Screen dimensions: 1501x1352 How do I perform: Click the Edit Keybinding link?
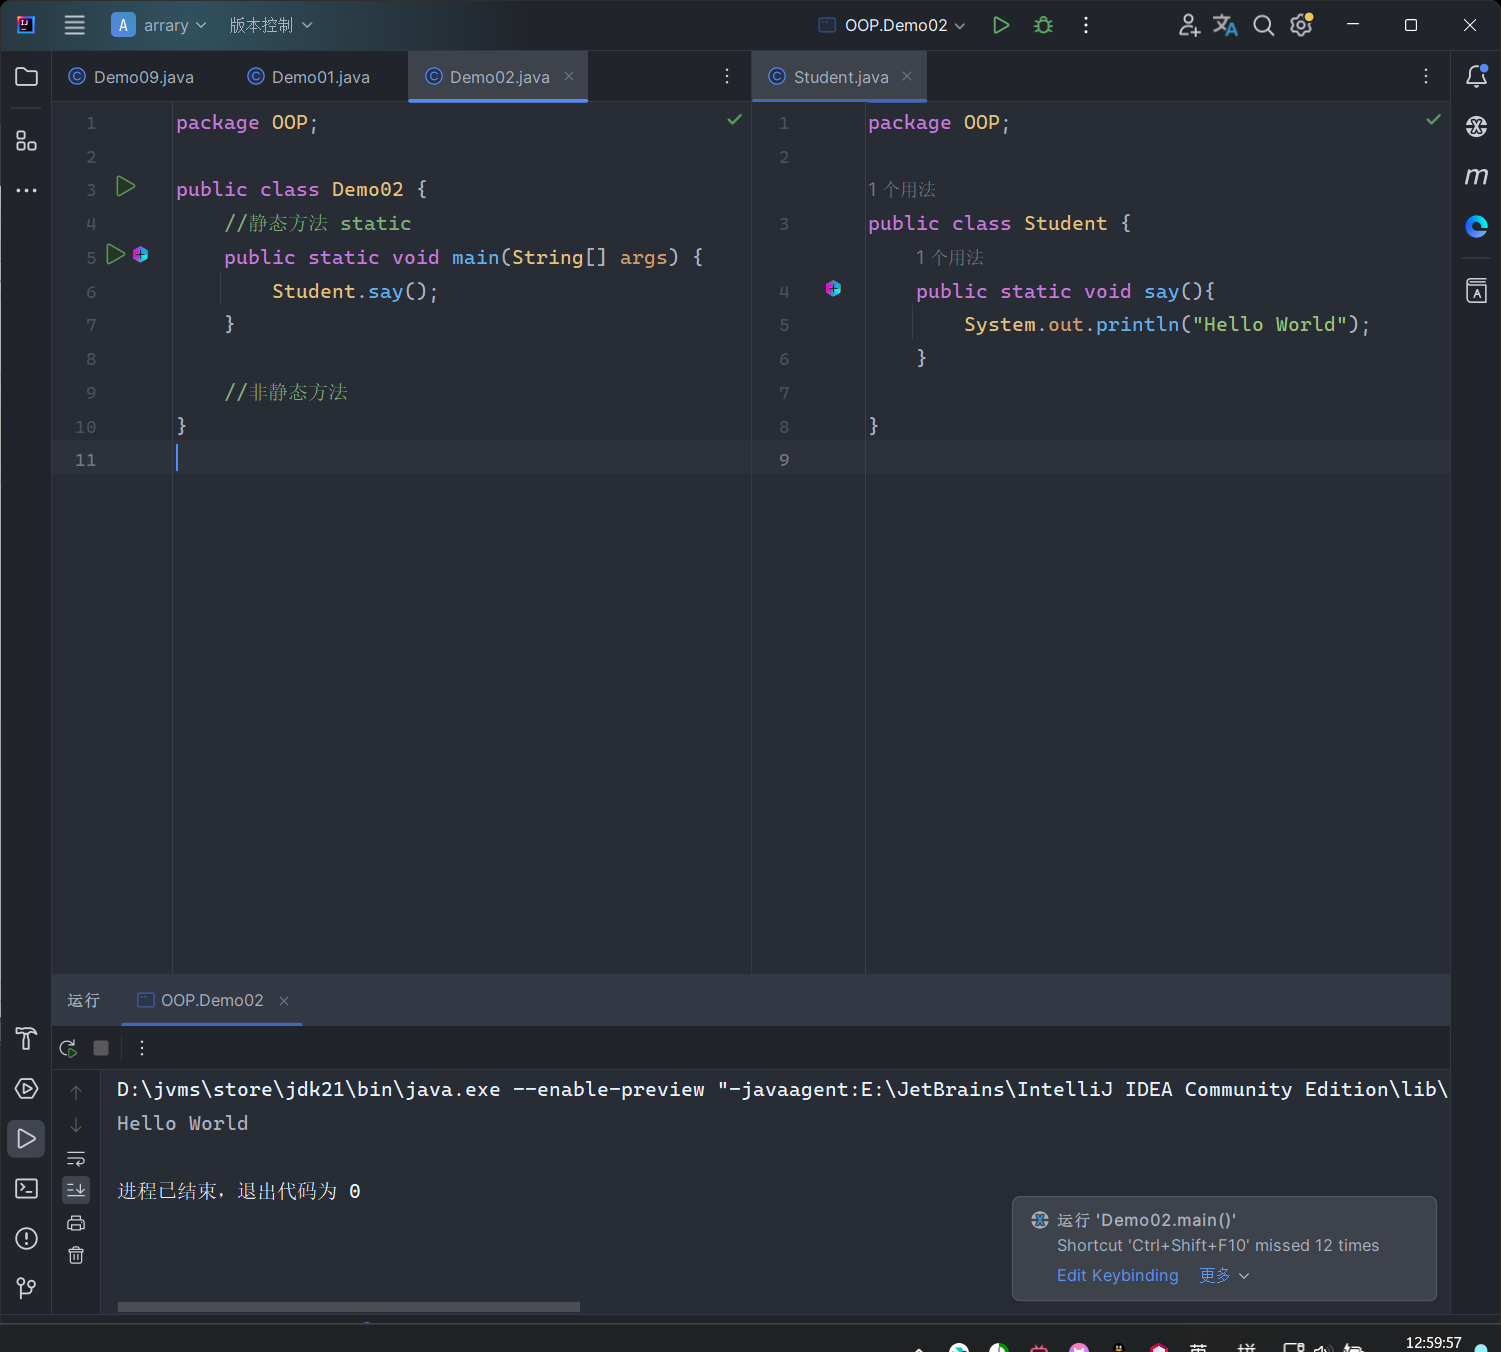(x=1117, y=1275)
